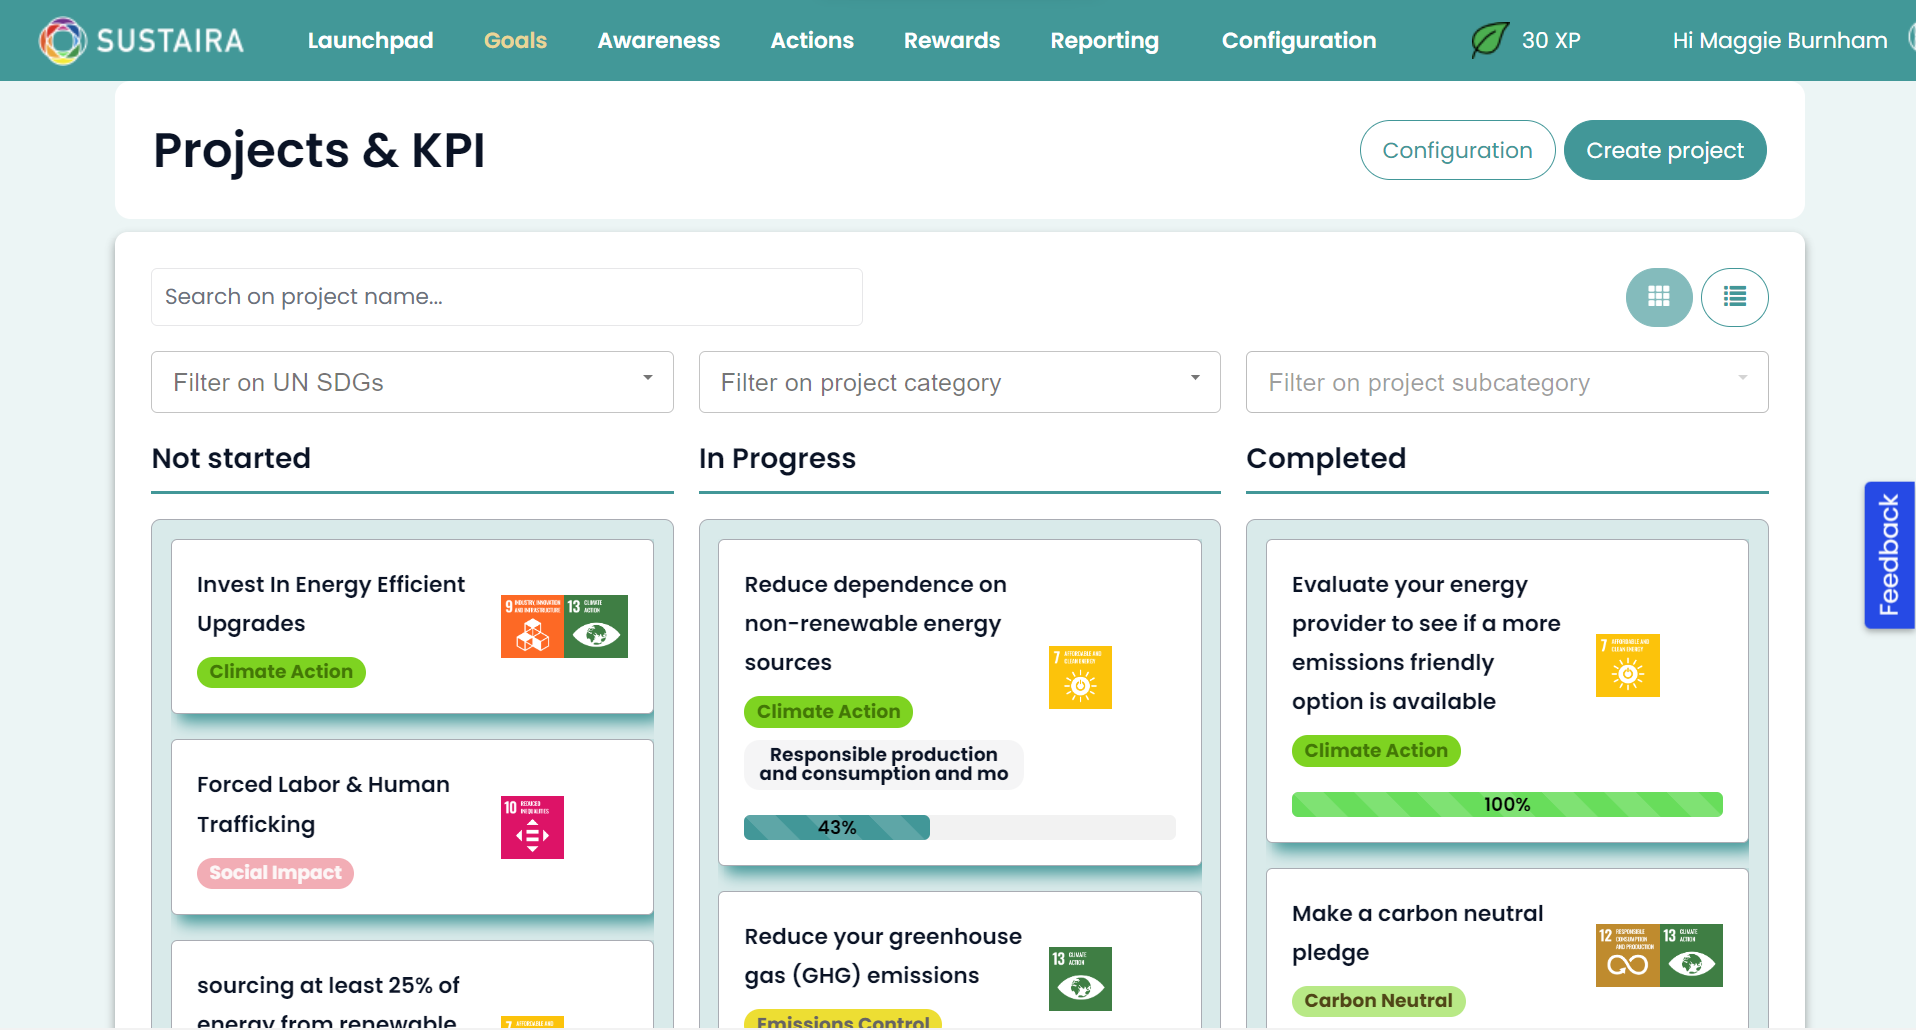Click SDG 13 icon on carbon neutral pledge card
The height and width of the screenshot is (1030, 1916).
click(x=1691, y=955)
